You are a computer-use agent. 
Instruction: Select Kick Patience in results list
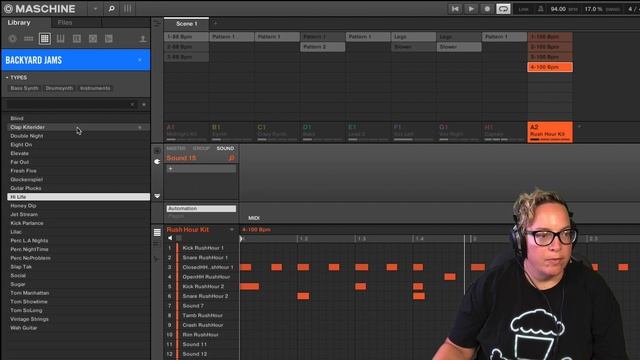pos(78,223)
